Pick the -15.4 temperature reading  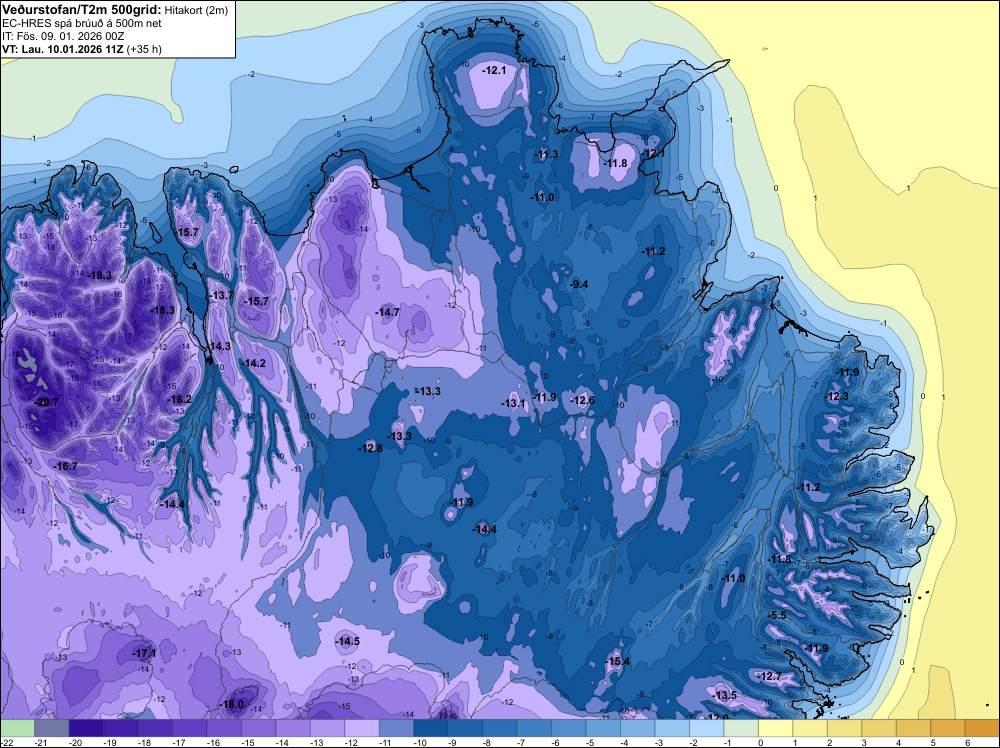coord(618,662)
